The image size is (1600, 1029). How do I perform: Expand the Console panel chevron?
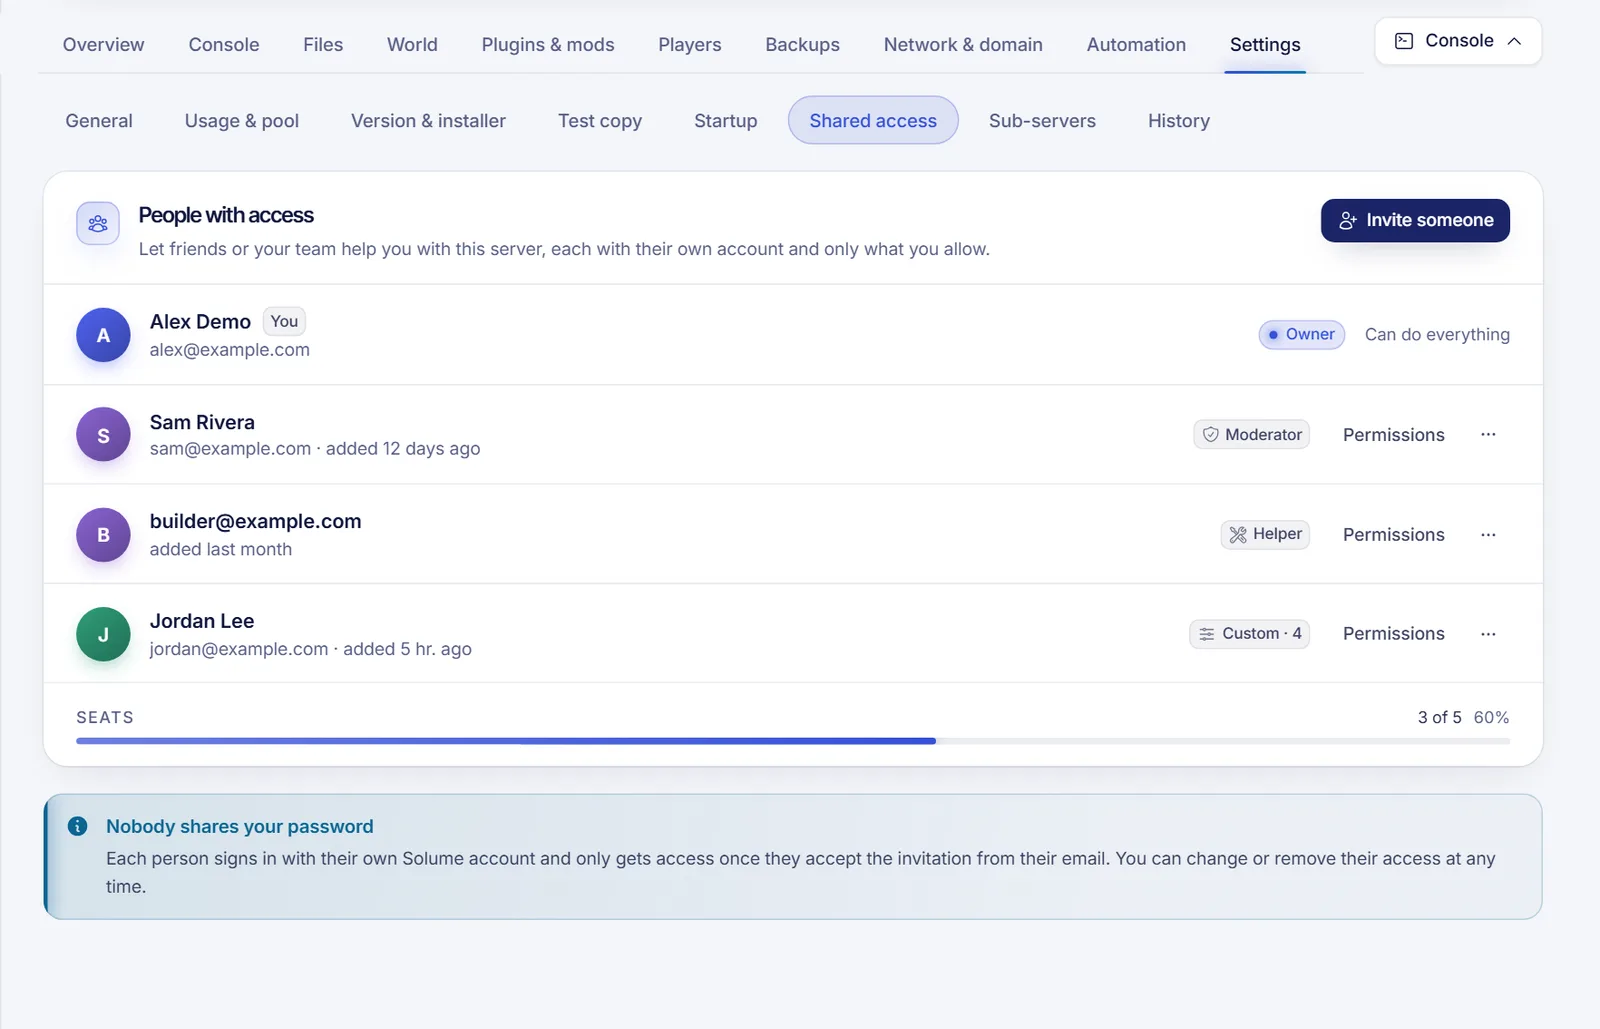pos(1514,41)
